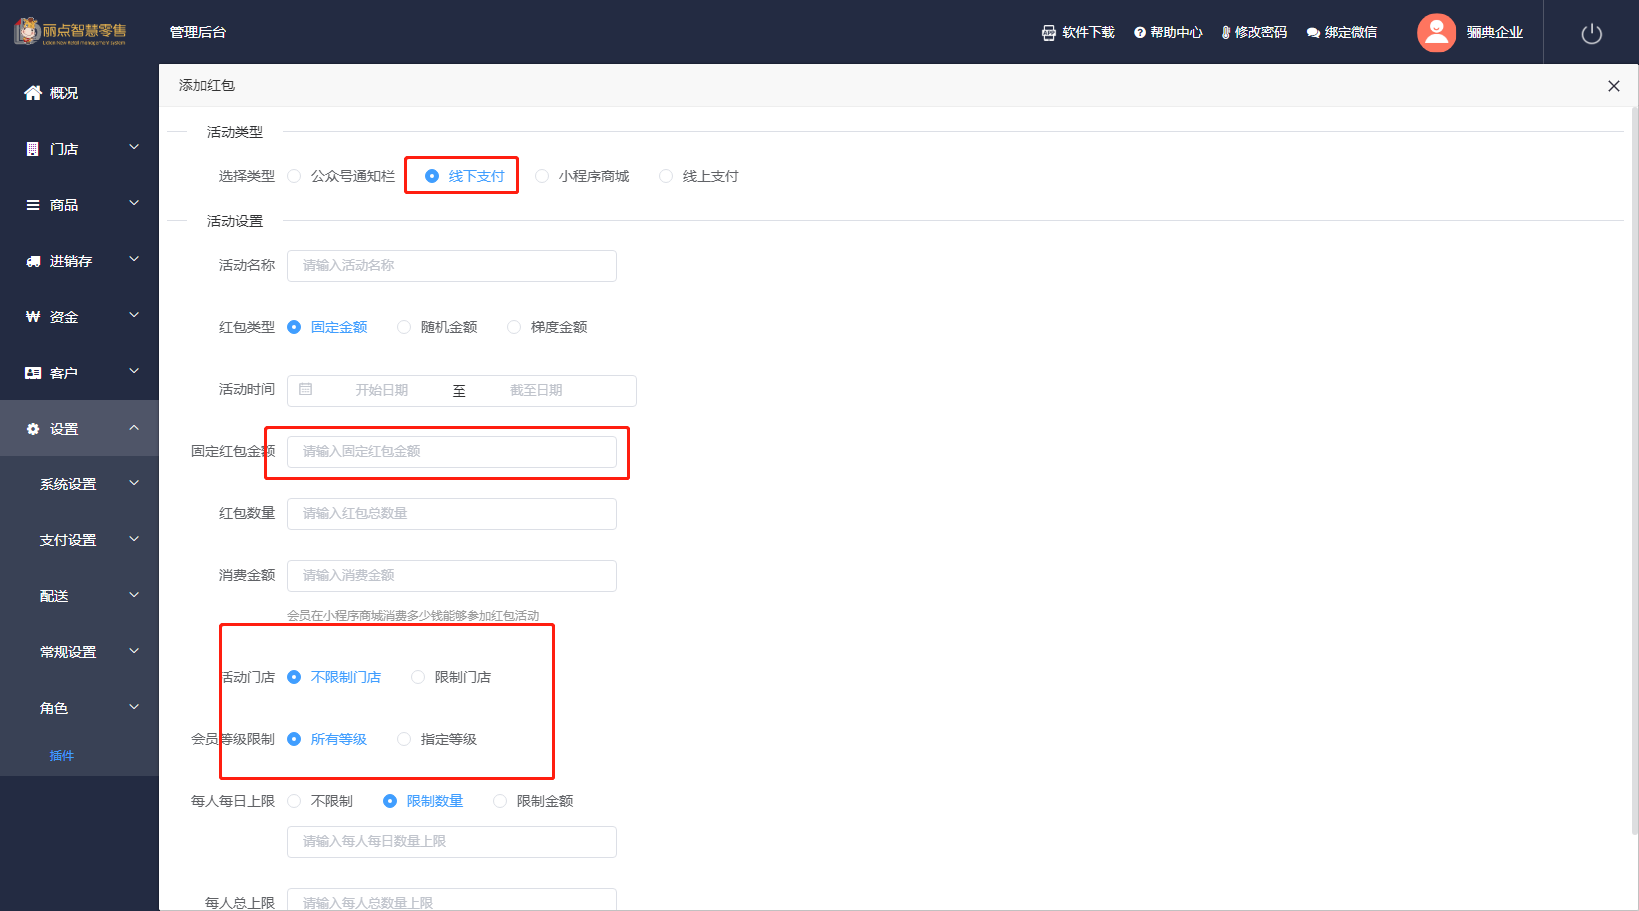The image size is (1639, 911).
Task: Select 指定等级 member option
Action: coord(437,739)
